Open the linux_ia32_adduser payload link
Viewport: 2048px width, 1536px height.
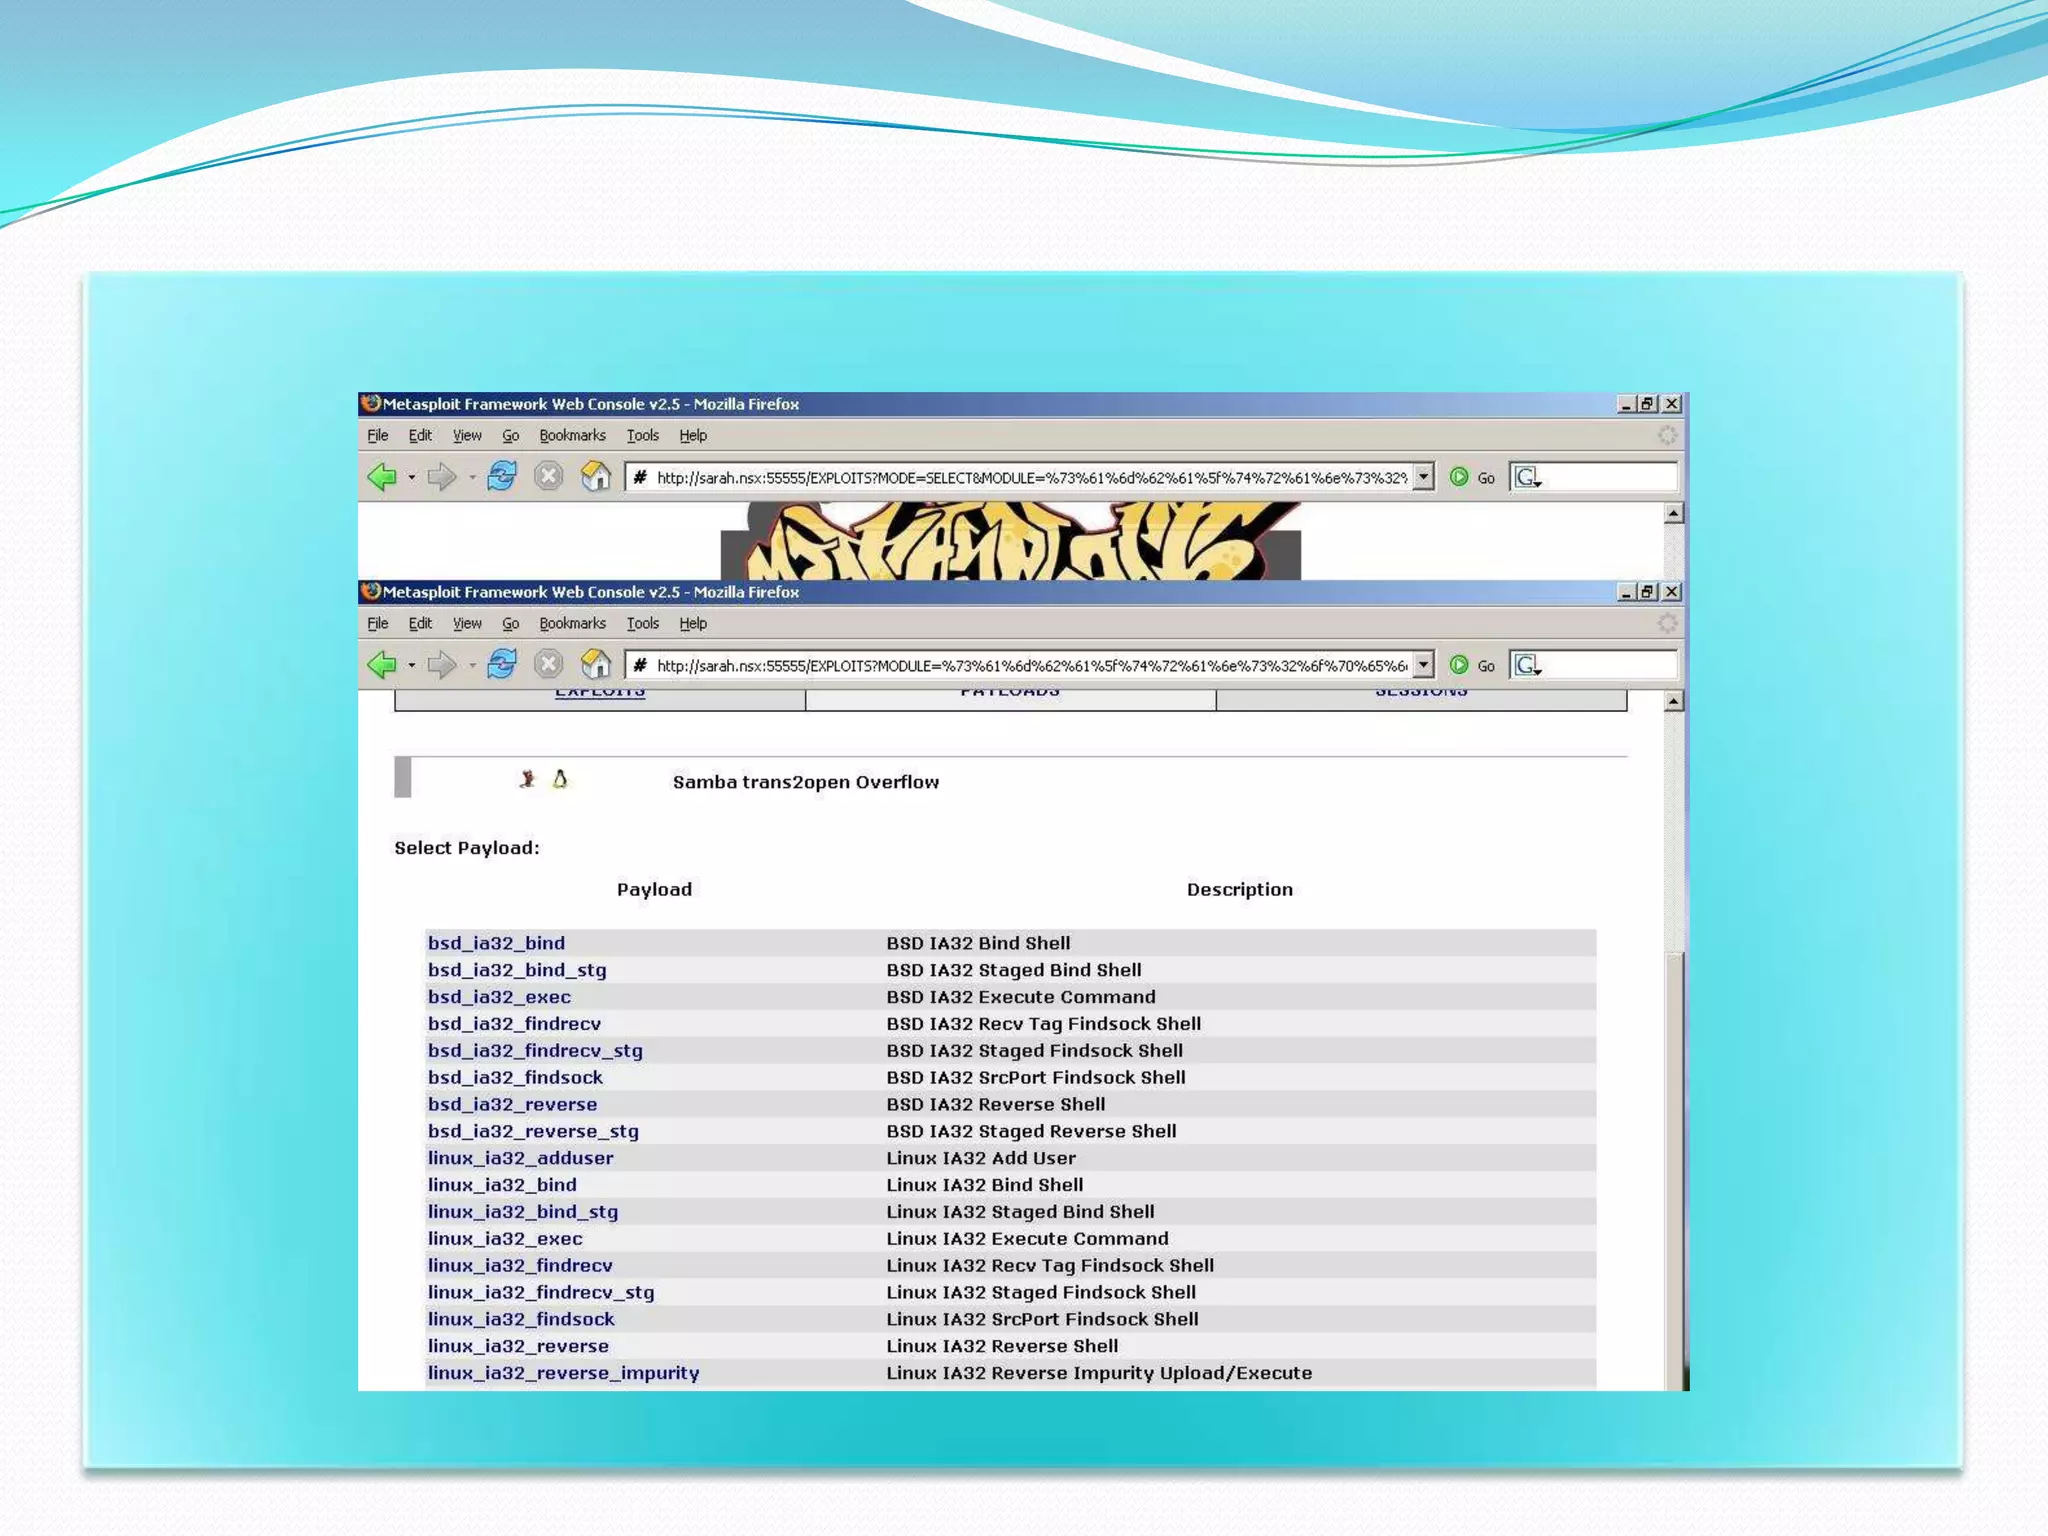[x=520, y=1158]
